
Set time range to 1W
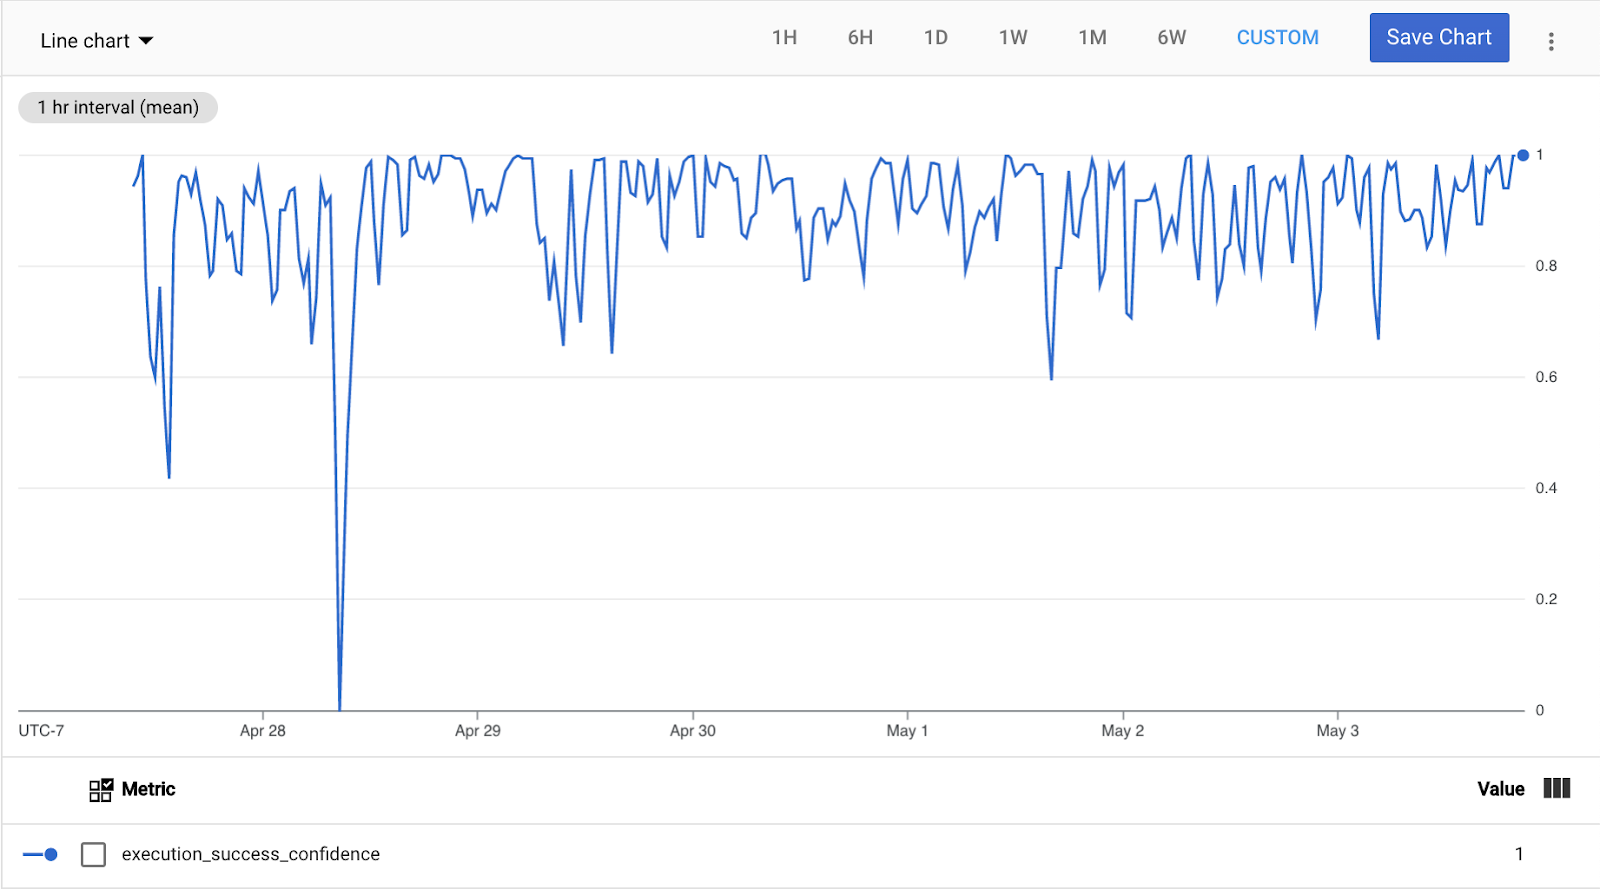tap(1012, 38)
